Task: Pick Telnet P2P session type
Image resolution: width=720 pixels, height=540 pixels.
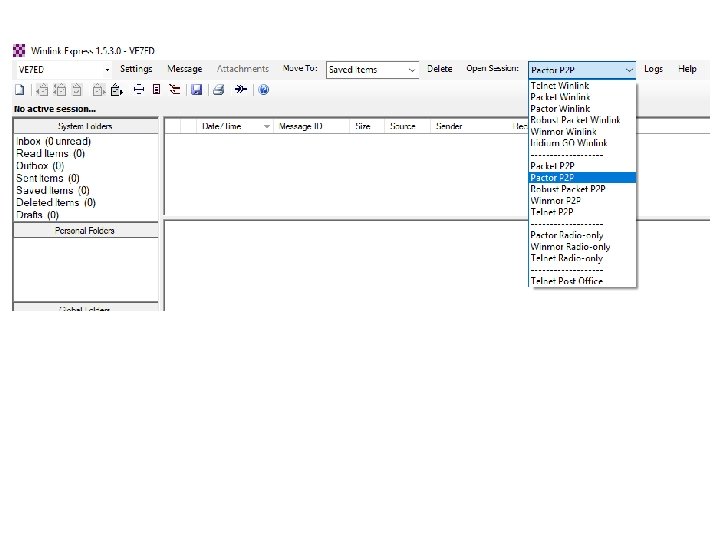Action: click(x=582, y=212)
